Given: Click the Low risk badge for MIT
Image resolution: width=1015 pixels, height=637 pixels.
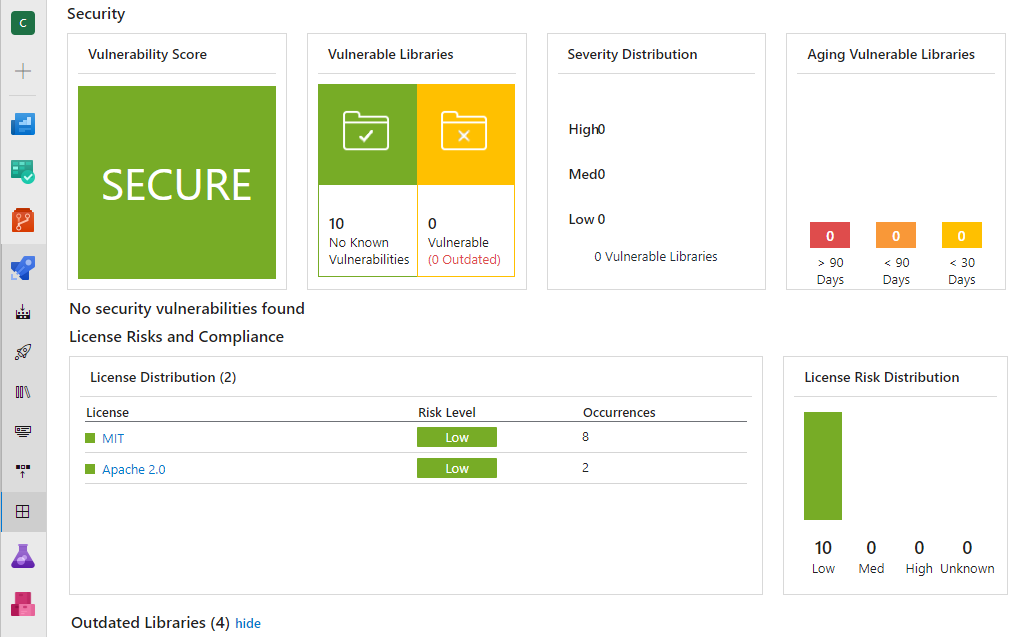Looking at the screenshot, I should [x=456, y=437].
